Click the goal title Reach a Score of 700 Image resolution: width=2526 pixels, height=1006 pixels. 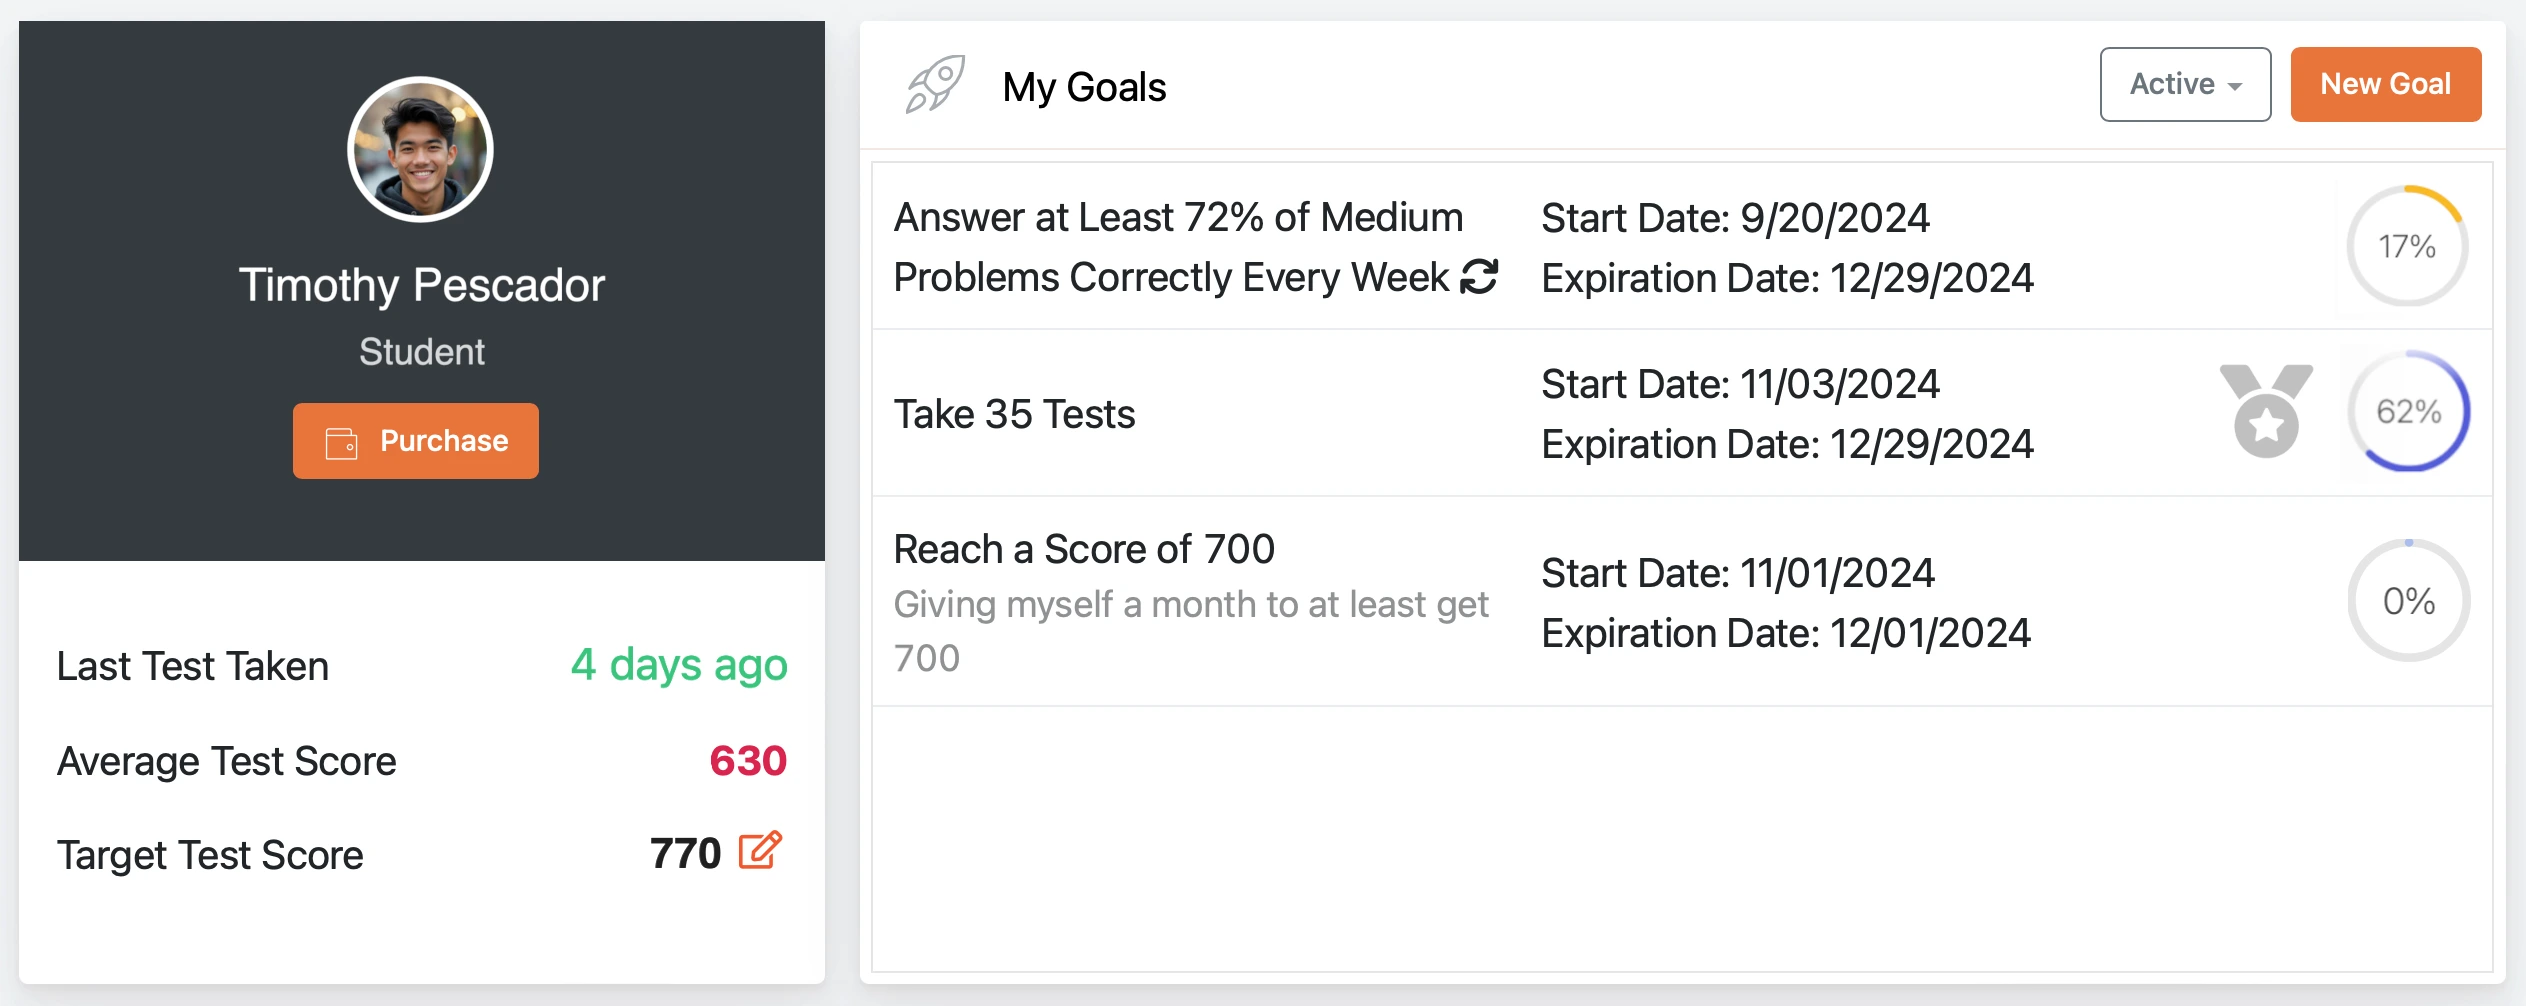[1084, 548]
